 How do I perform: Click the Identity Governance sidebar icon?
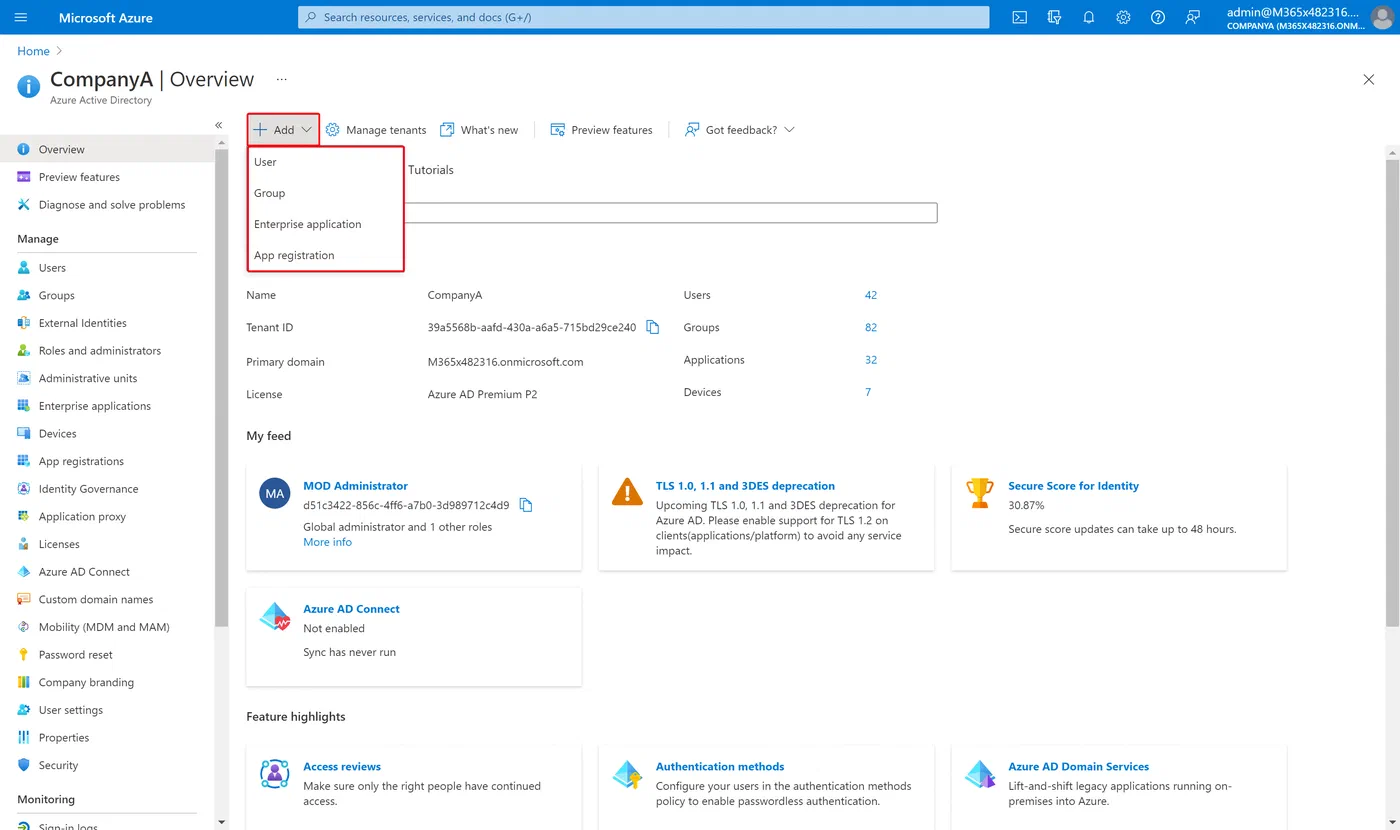(24, 489)
